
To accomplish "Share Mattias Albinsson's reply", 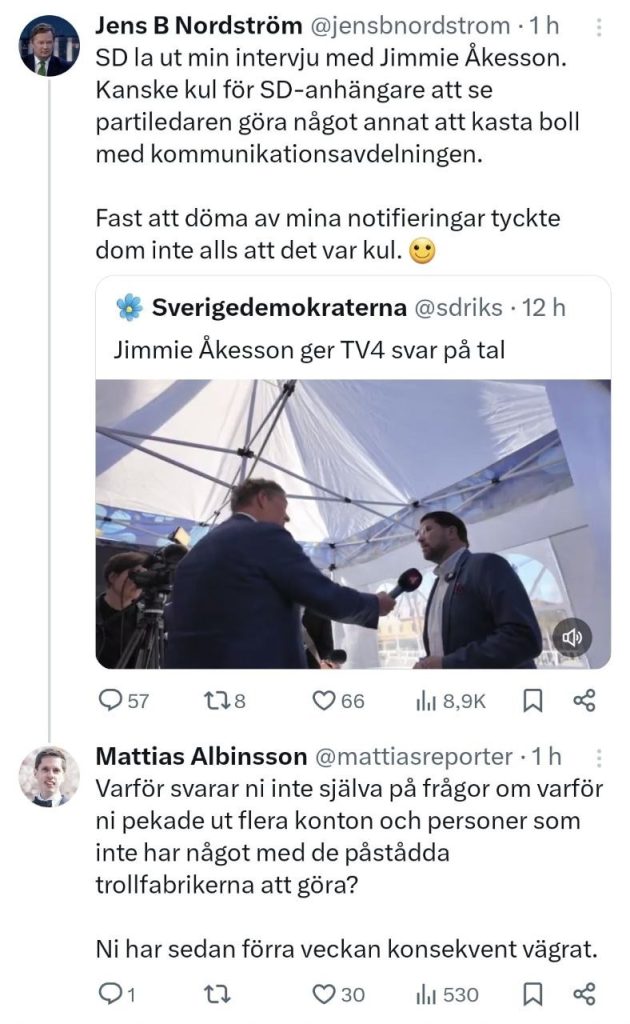I will [584, 994].
